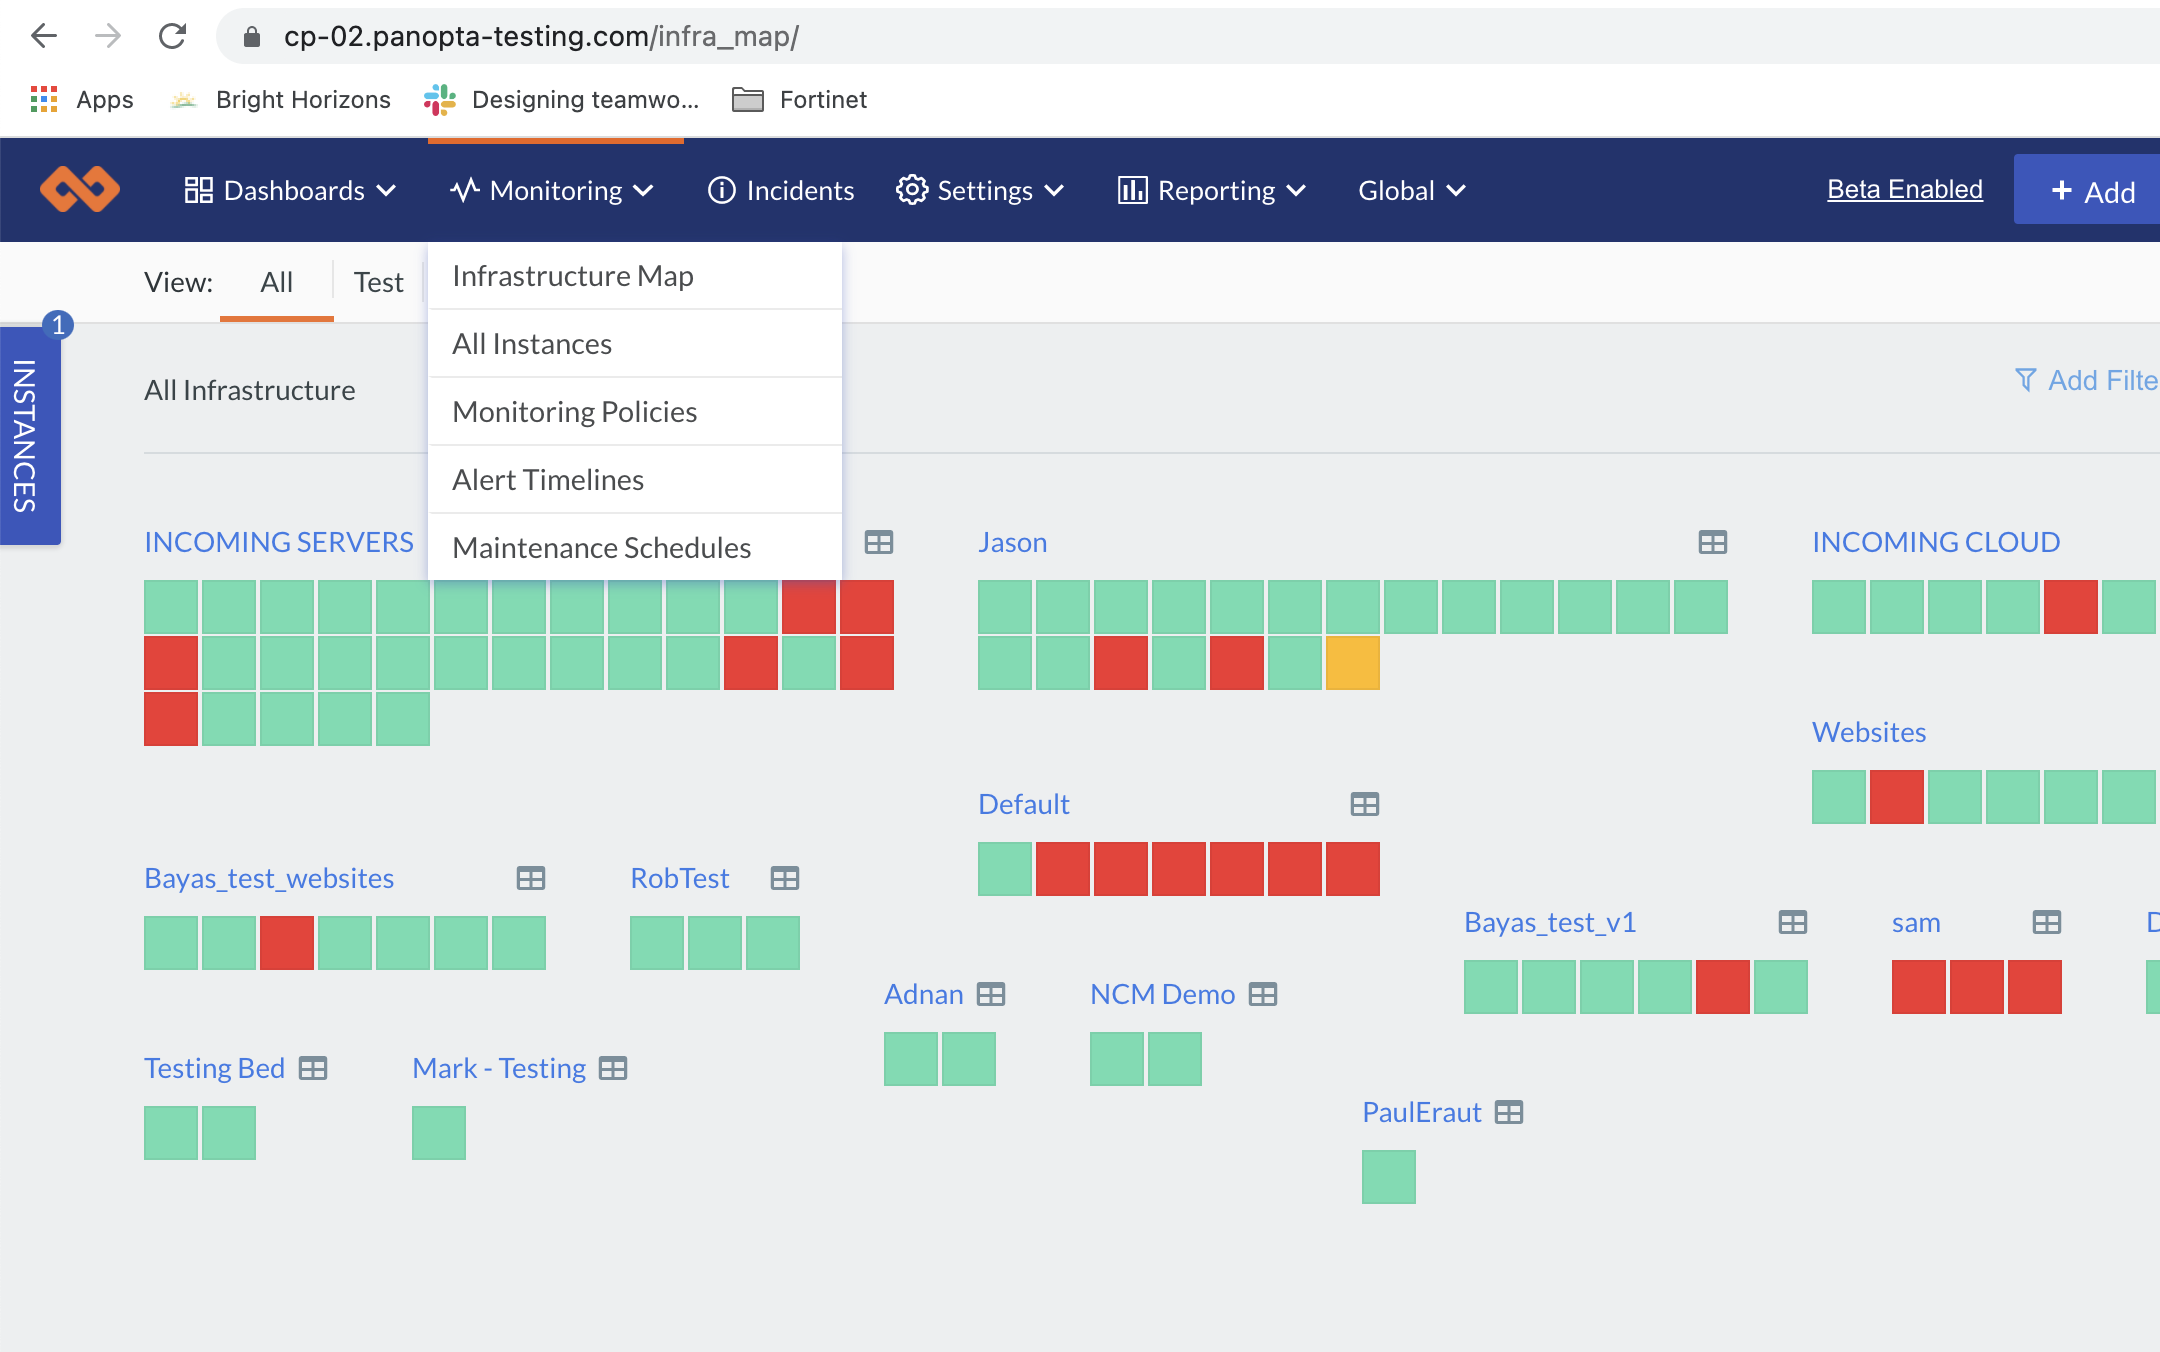The image size is (2160, 1352).
Task: Select All Instances from Monitoring menu
Action: tap(532, 344)
